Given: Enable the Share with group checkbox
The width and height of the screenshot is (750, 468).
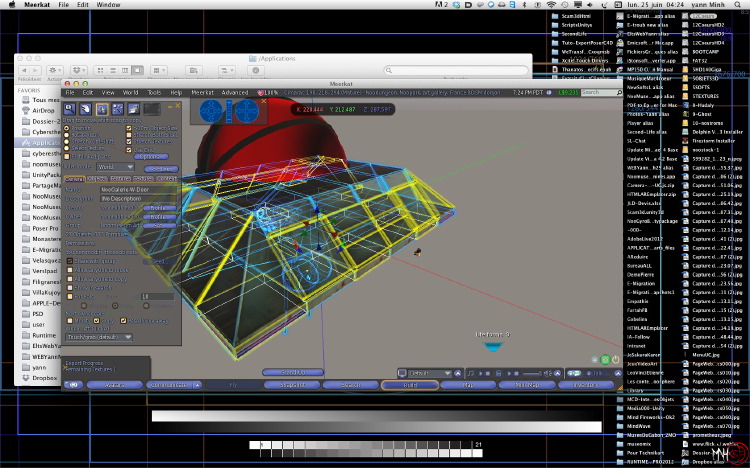Looking at the screenshot, I should tap(70, 261).
